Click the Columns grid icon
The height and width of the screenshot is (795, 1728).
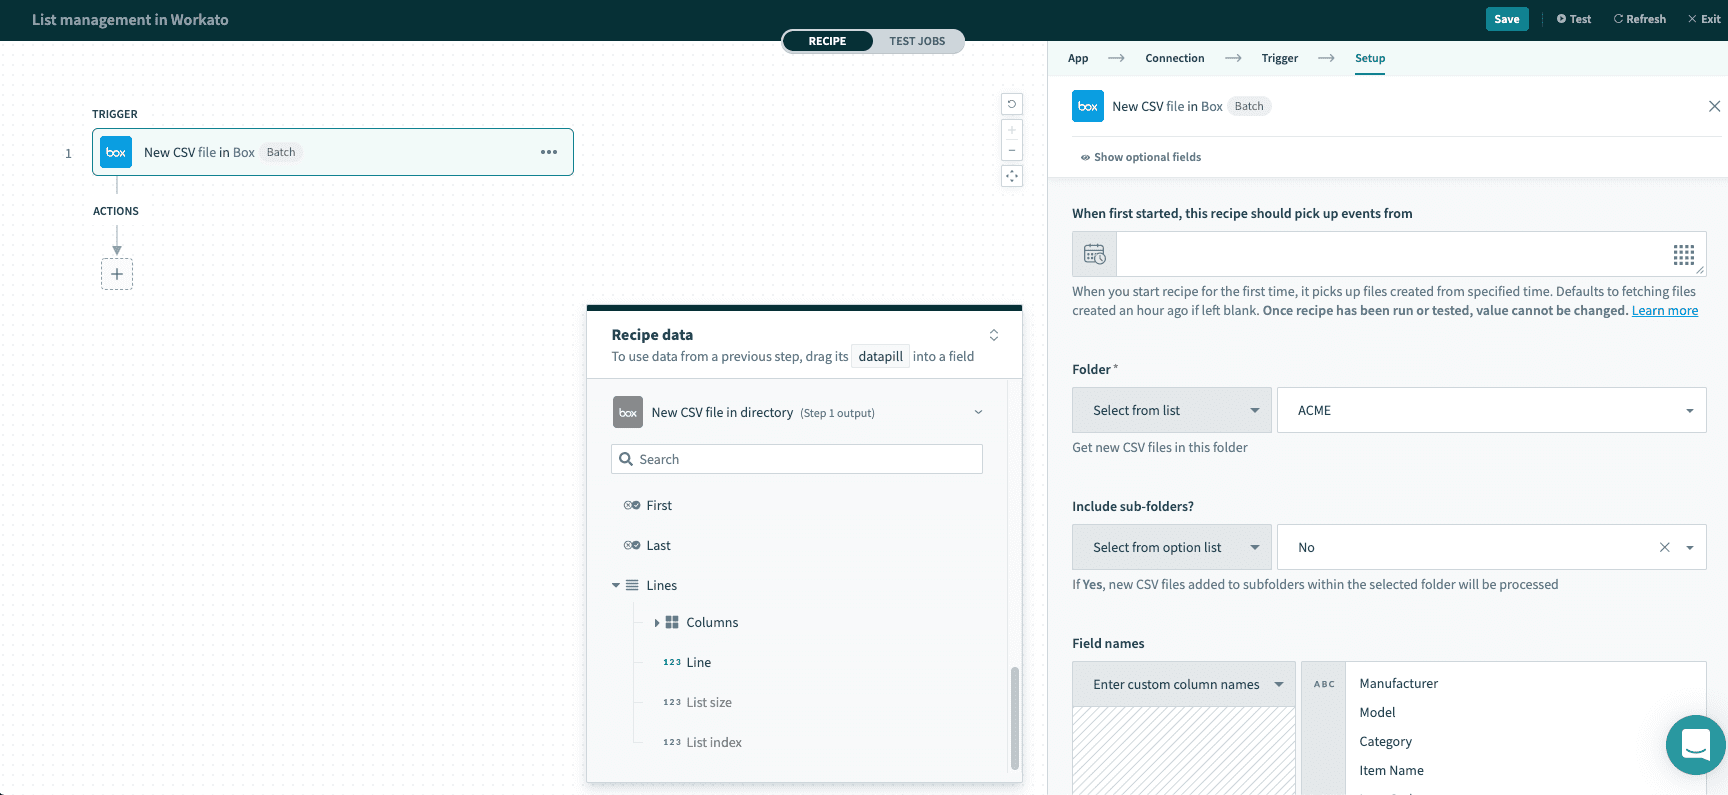coord(672,622)
